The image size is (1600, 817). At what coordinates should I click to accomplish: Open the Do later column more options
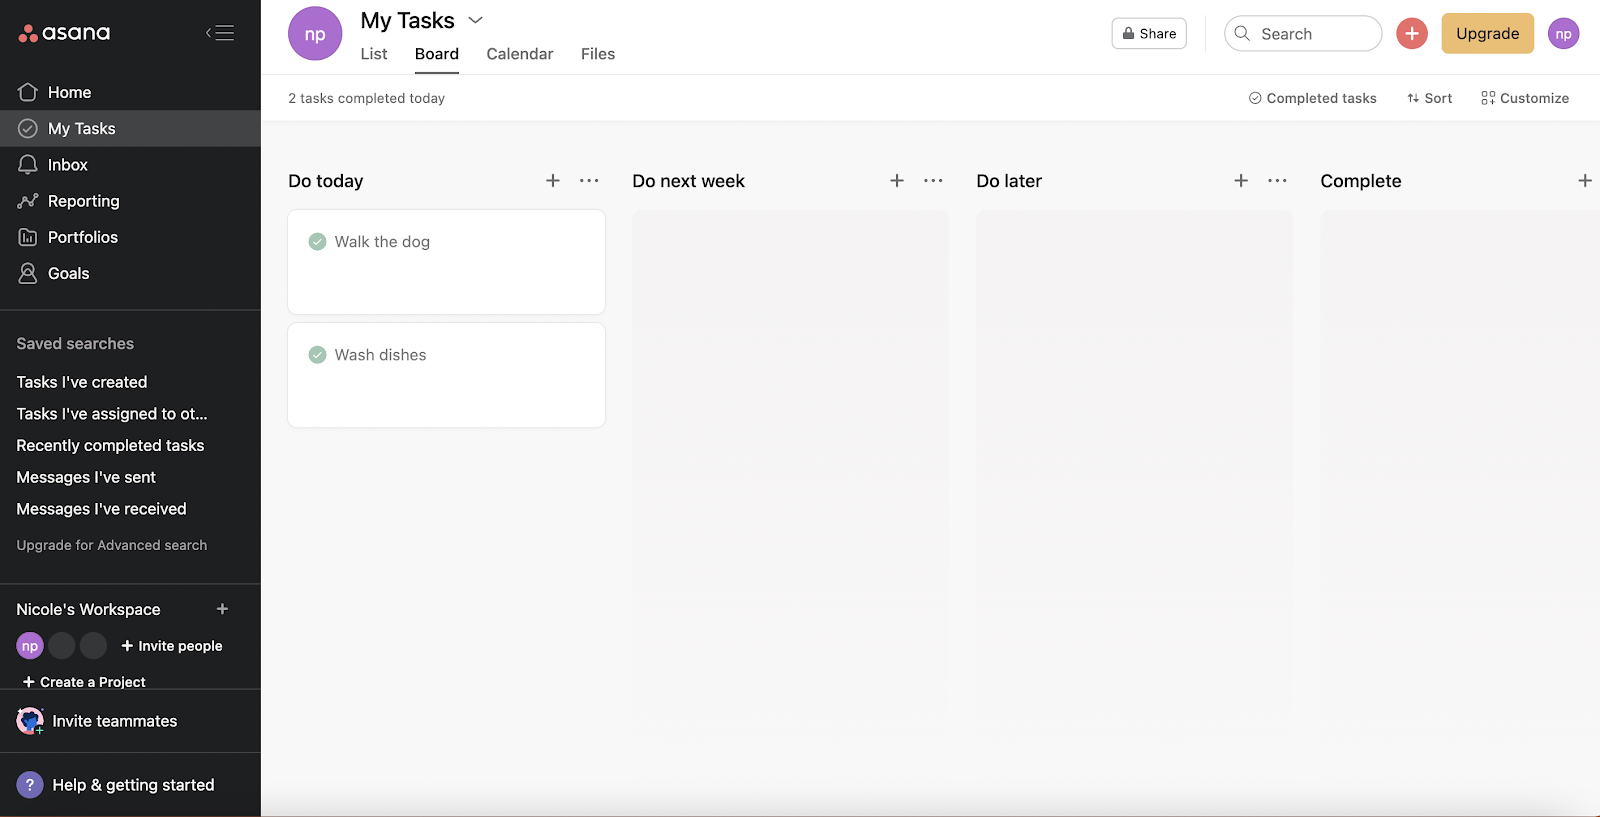(1277, 181)
